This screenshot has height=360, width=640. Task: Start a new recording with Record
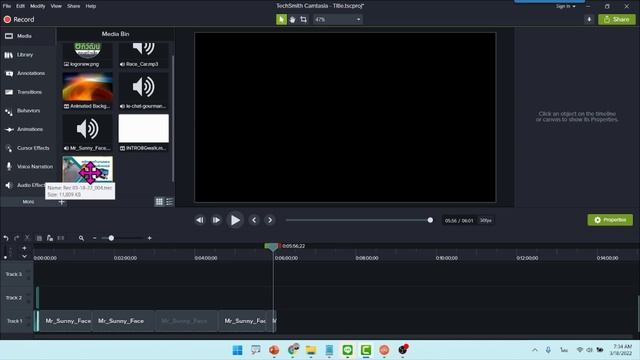tap(19, 20)
